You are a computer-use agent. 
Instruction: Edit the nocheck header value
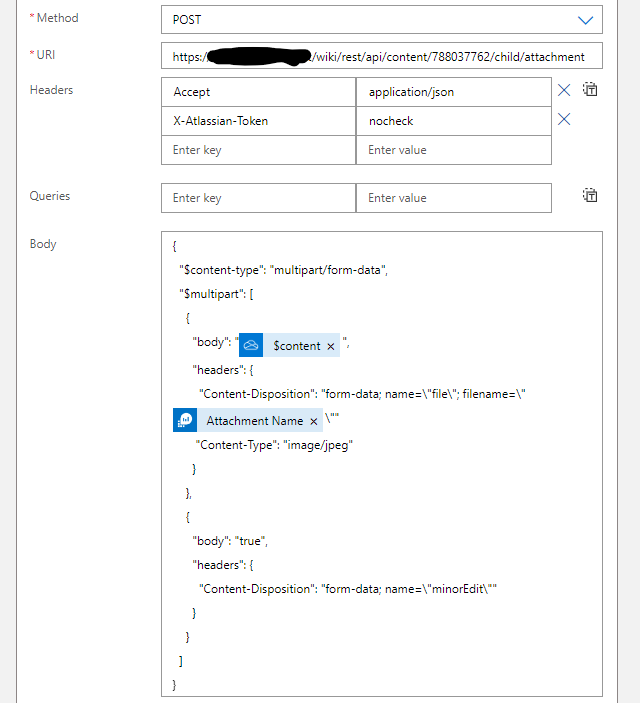point(454,121)
